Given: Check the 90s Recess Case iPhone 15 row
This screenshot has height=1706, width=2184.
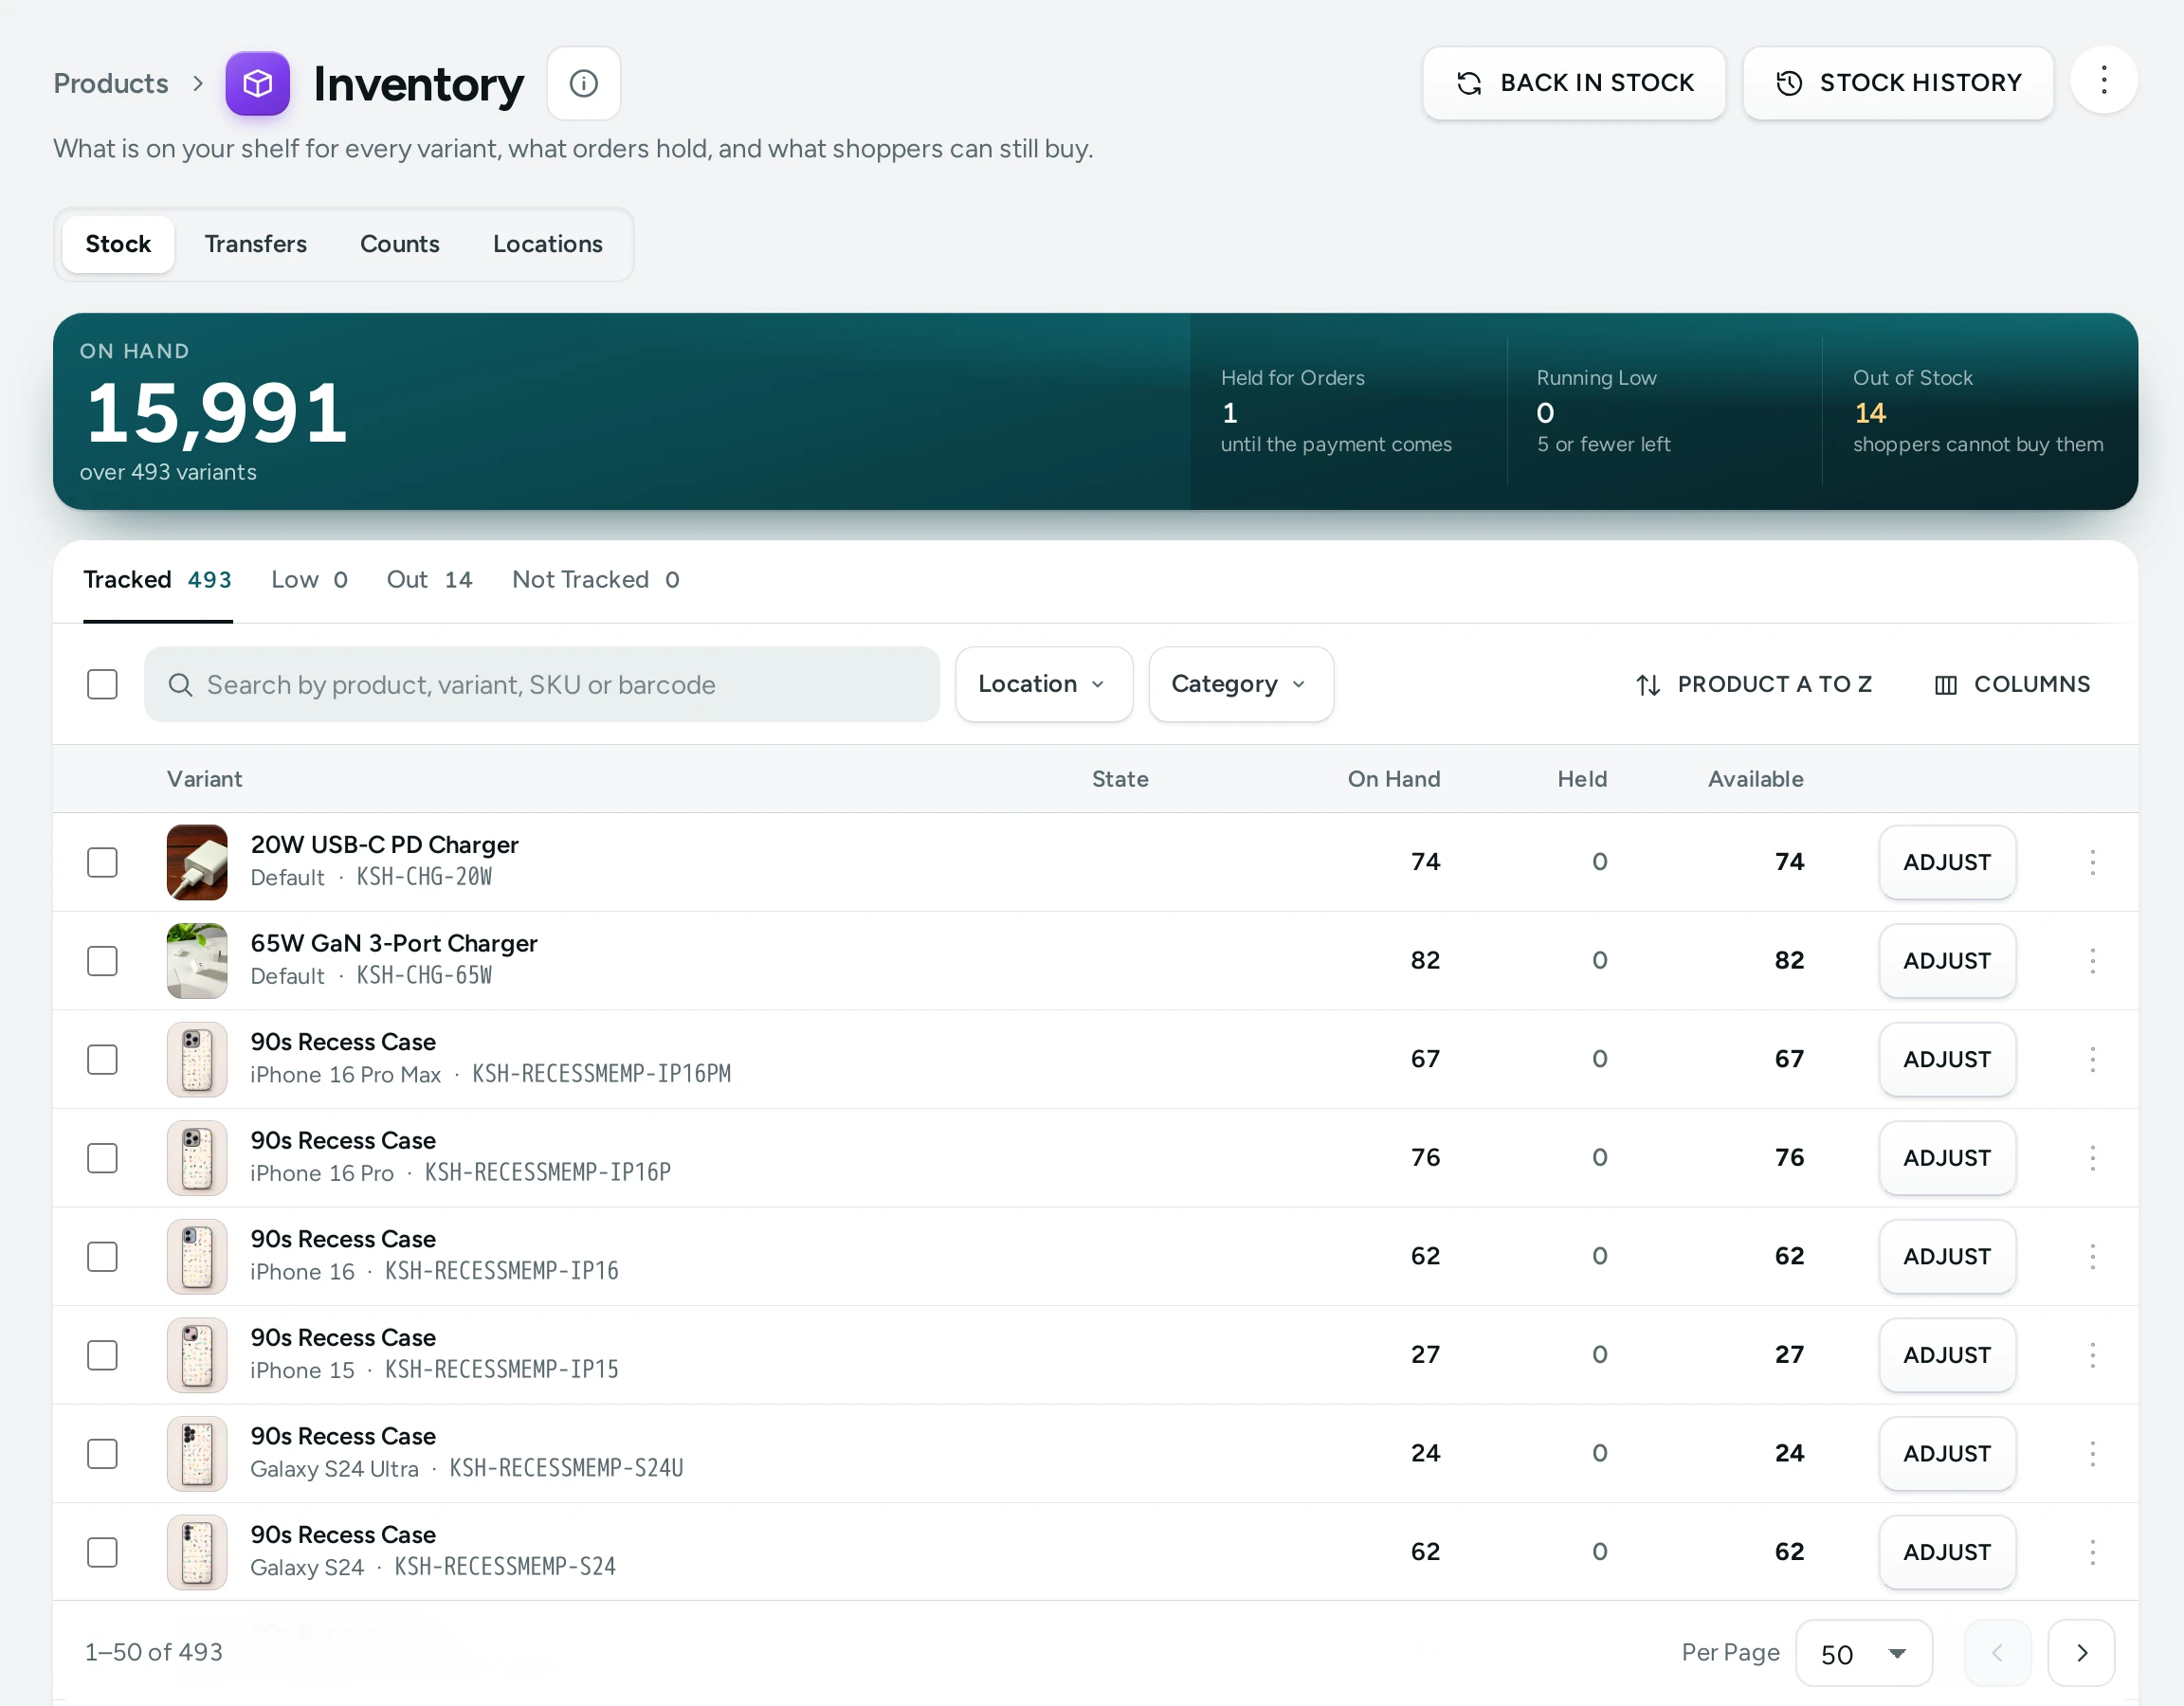Looking at the screenshot, I should click(x=102, y=1355).
